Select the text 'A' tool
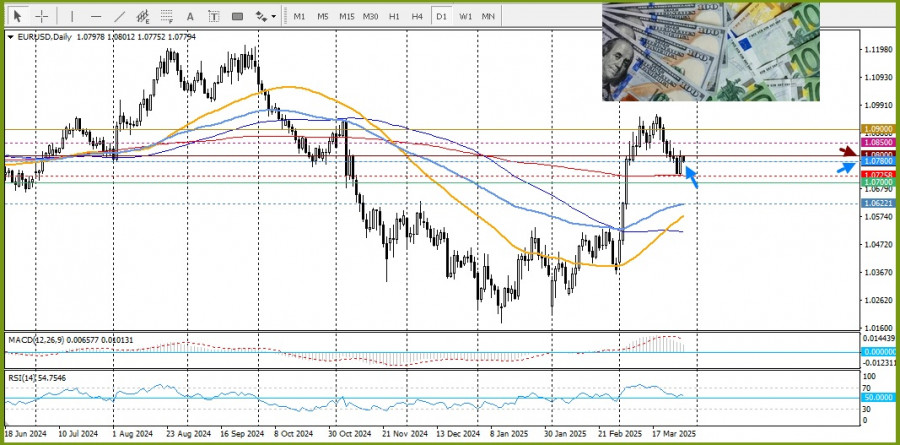Viewport: 900px width, 445px height. 190,16
